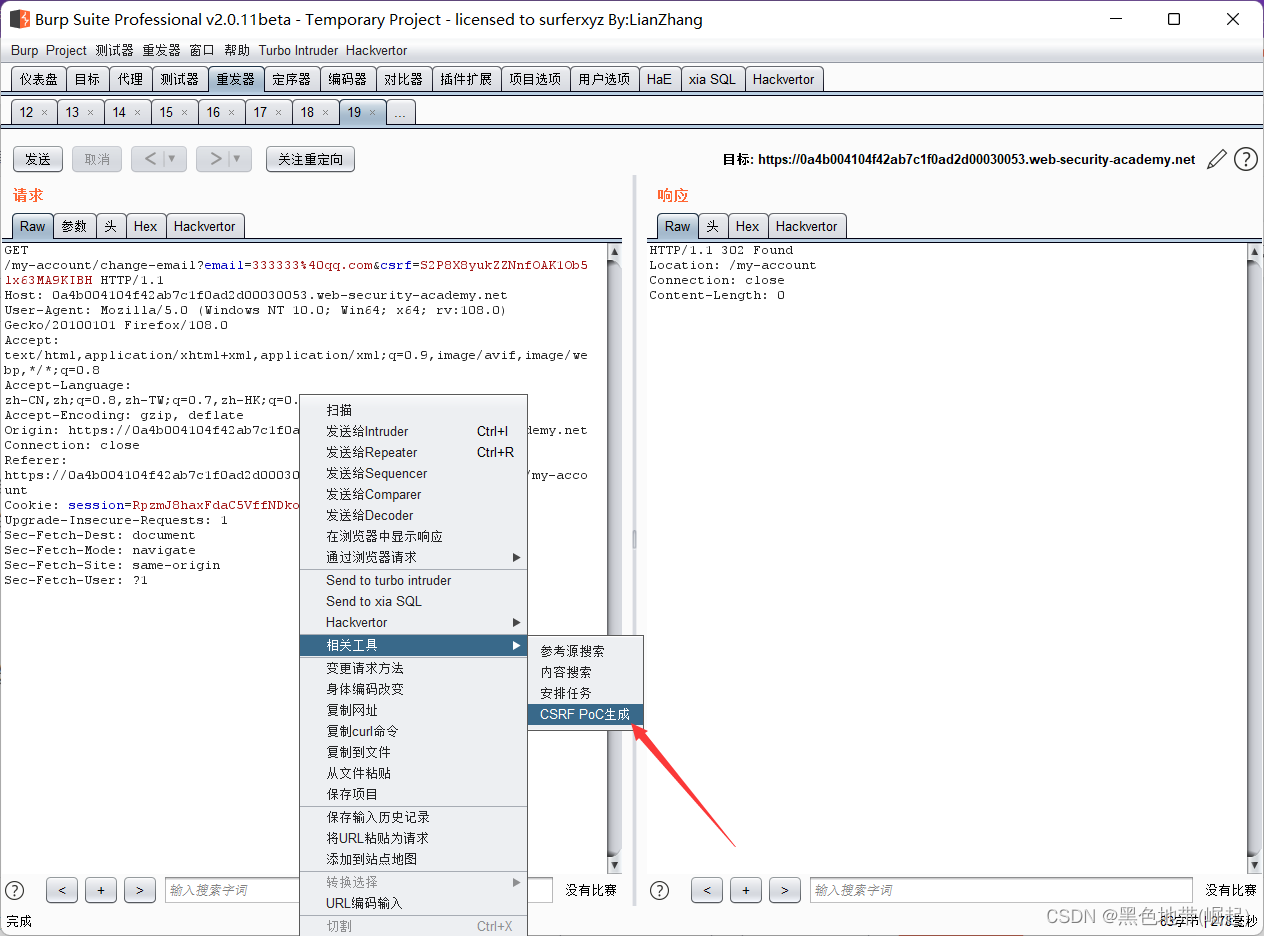Image resolution: width=1264 pixels, height=936 pixels.
Task: Click the Burp Suite logo in title bar
Action: [19, 19]
